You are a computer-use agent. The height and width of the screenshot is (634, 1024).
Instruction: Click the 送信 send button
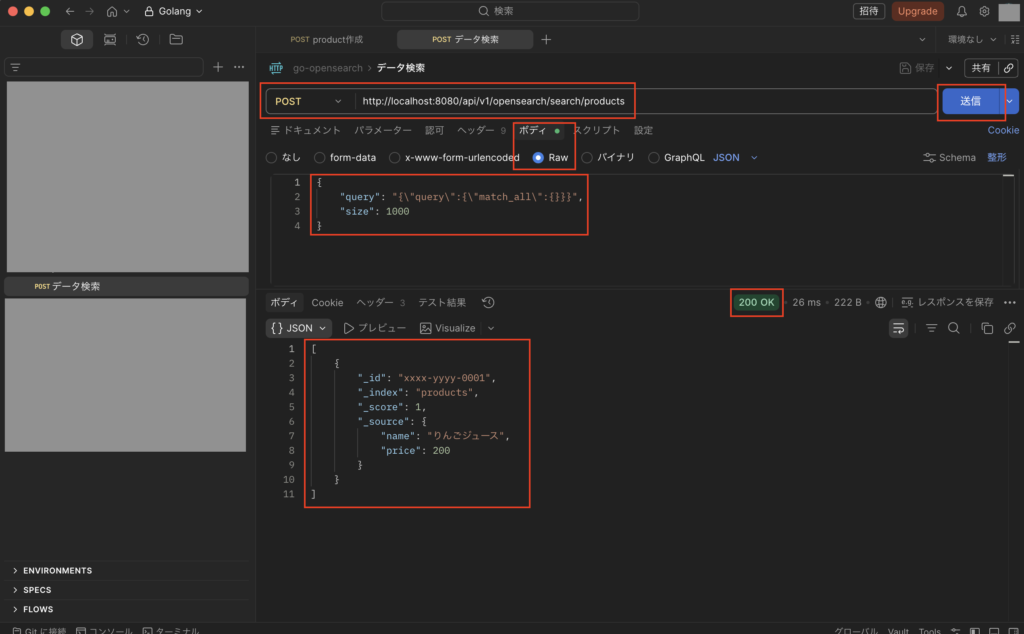(x=970, y=101)
